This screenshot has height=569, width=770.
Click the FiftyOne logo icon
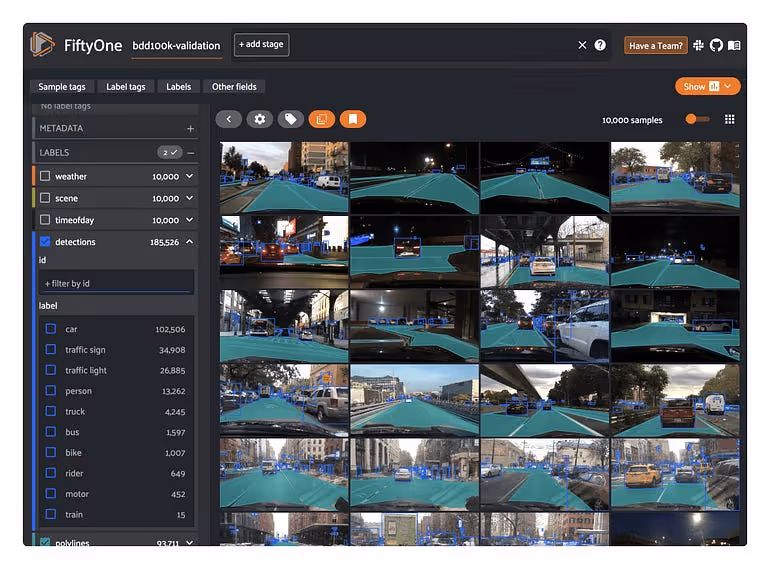pyautogui.click(x=42, y=45)
